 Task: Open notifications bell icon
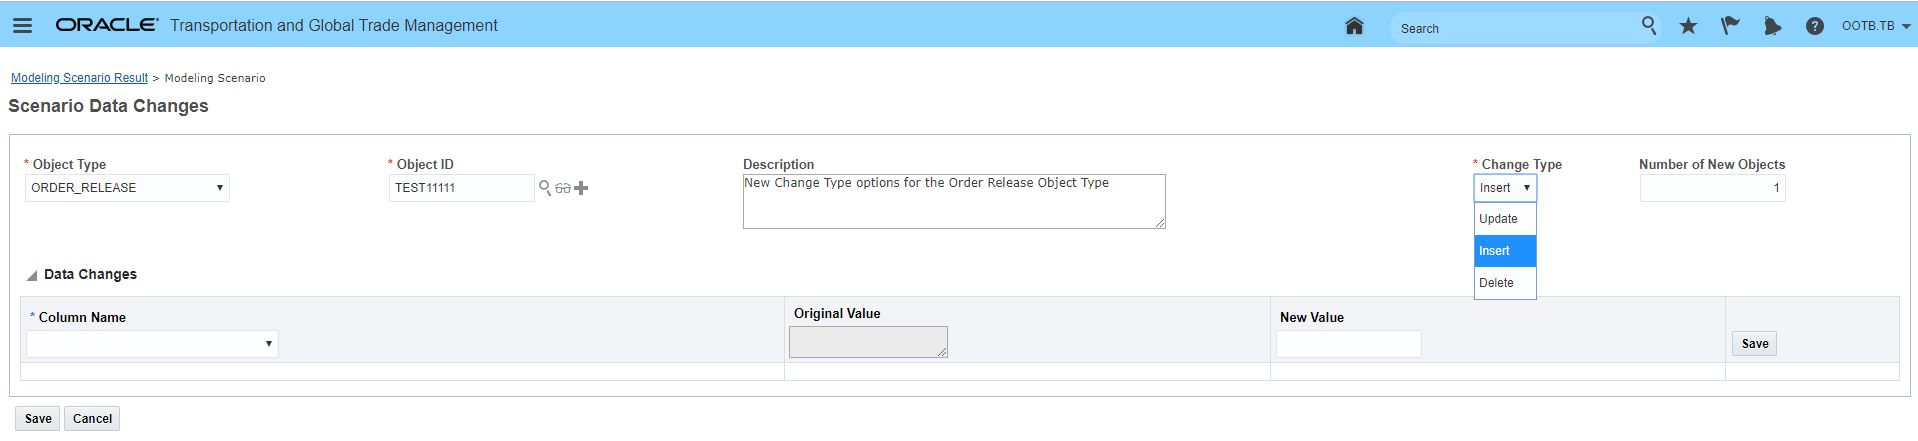(1772, 27)
